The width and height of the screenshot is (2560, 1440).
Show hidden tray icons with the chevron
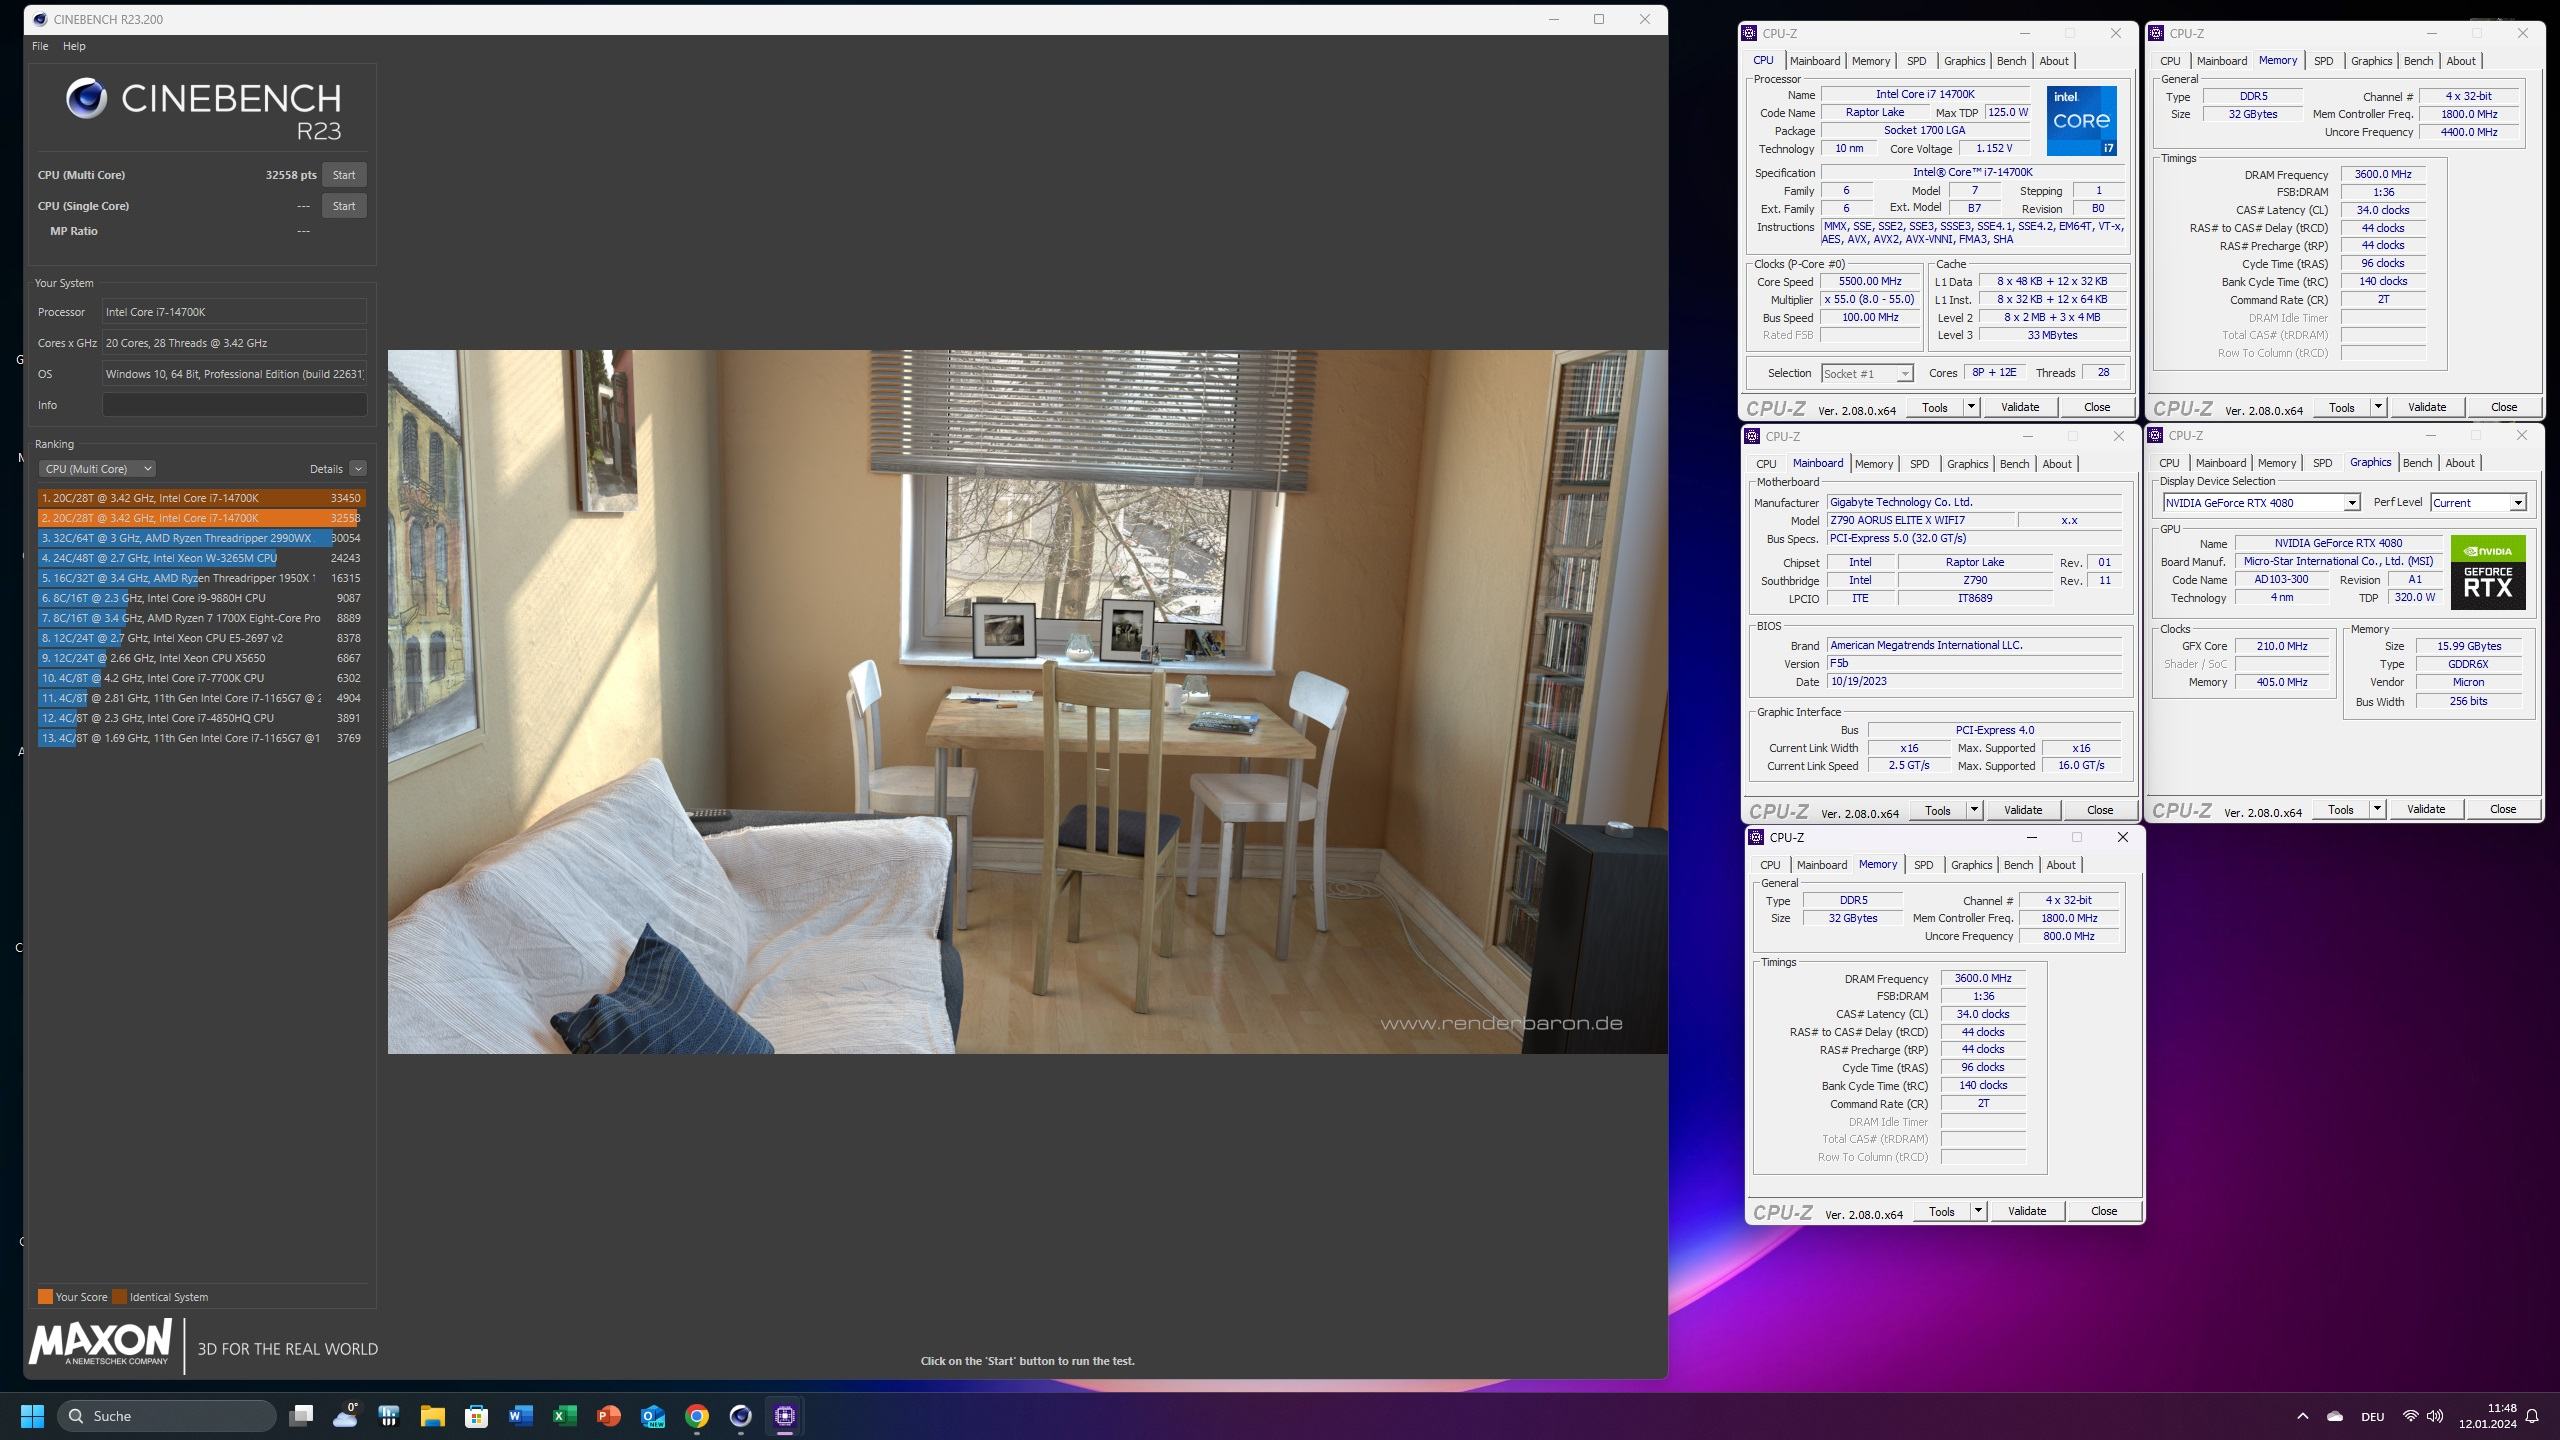pos(2302,1416)
